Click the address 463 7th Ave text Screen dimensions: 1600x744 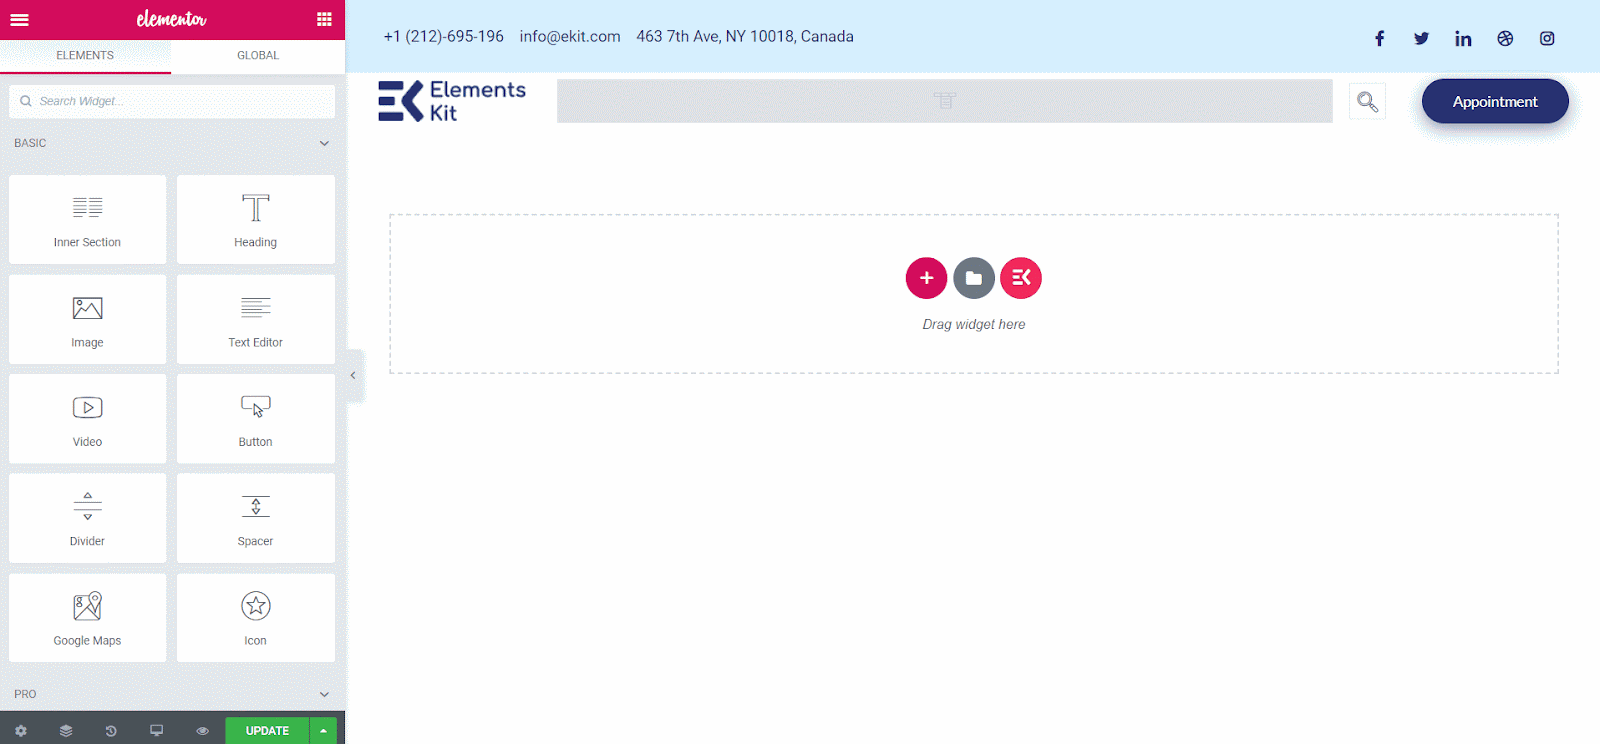745,36
